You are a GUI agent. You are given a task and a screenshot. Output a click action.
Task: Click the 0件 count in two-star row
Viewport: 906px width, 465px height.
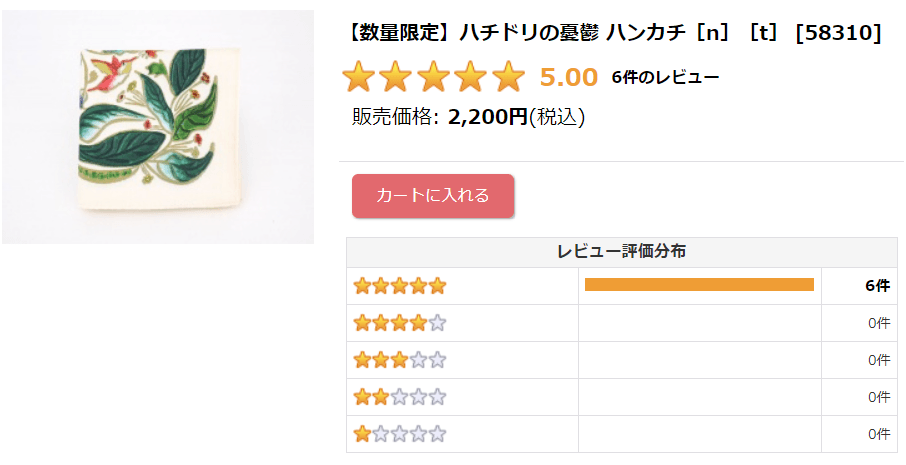[x=878, y=397]
